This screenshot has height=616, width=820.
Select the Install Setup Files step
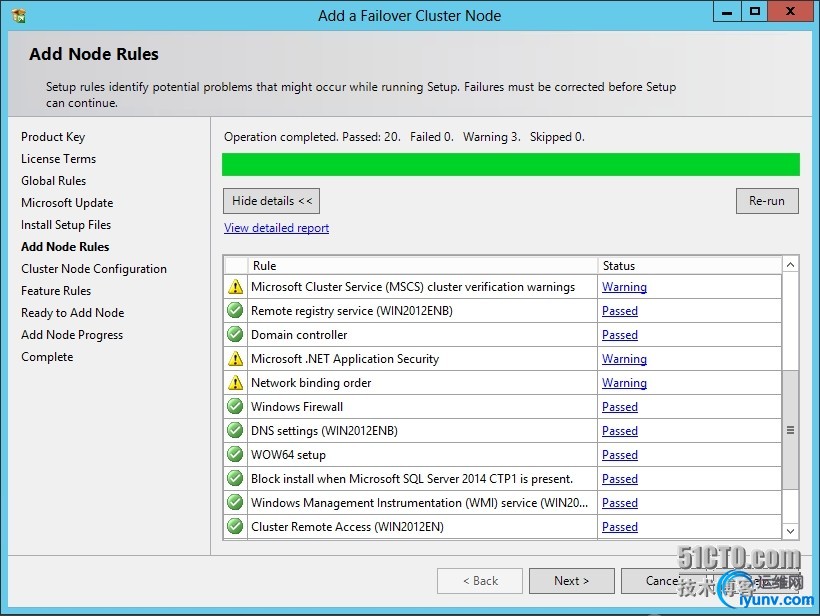tap(66, 225)
